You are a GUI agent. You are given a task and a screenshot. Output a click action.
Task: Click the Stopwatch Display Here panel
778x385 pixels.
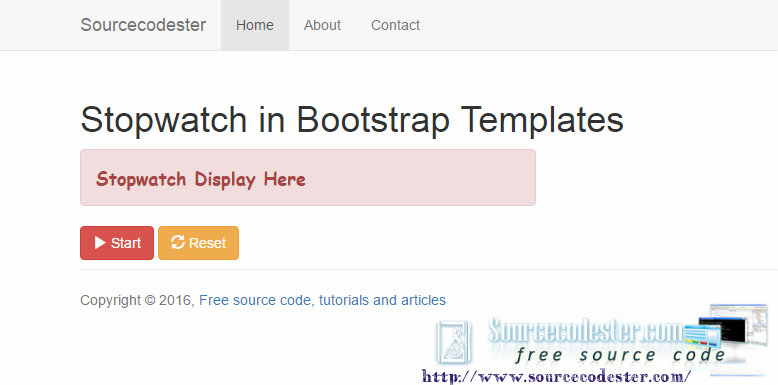tap(308, 177)
